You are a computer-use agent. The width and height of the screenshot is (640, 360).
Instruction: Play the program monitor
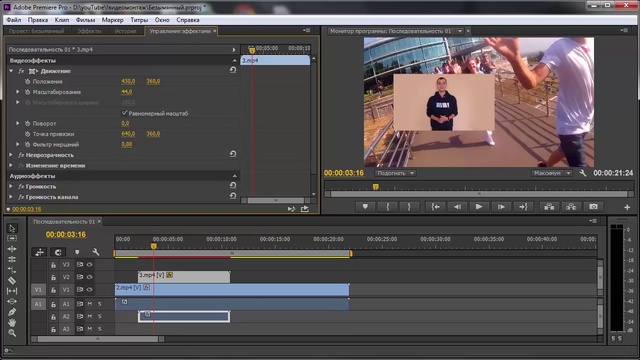[479, 207]
